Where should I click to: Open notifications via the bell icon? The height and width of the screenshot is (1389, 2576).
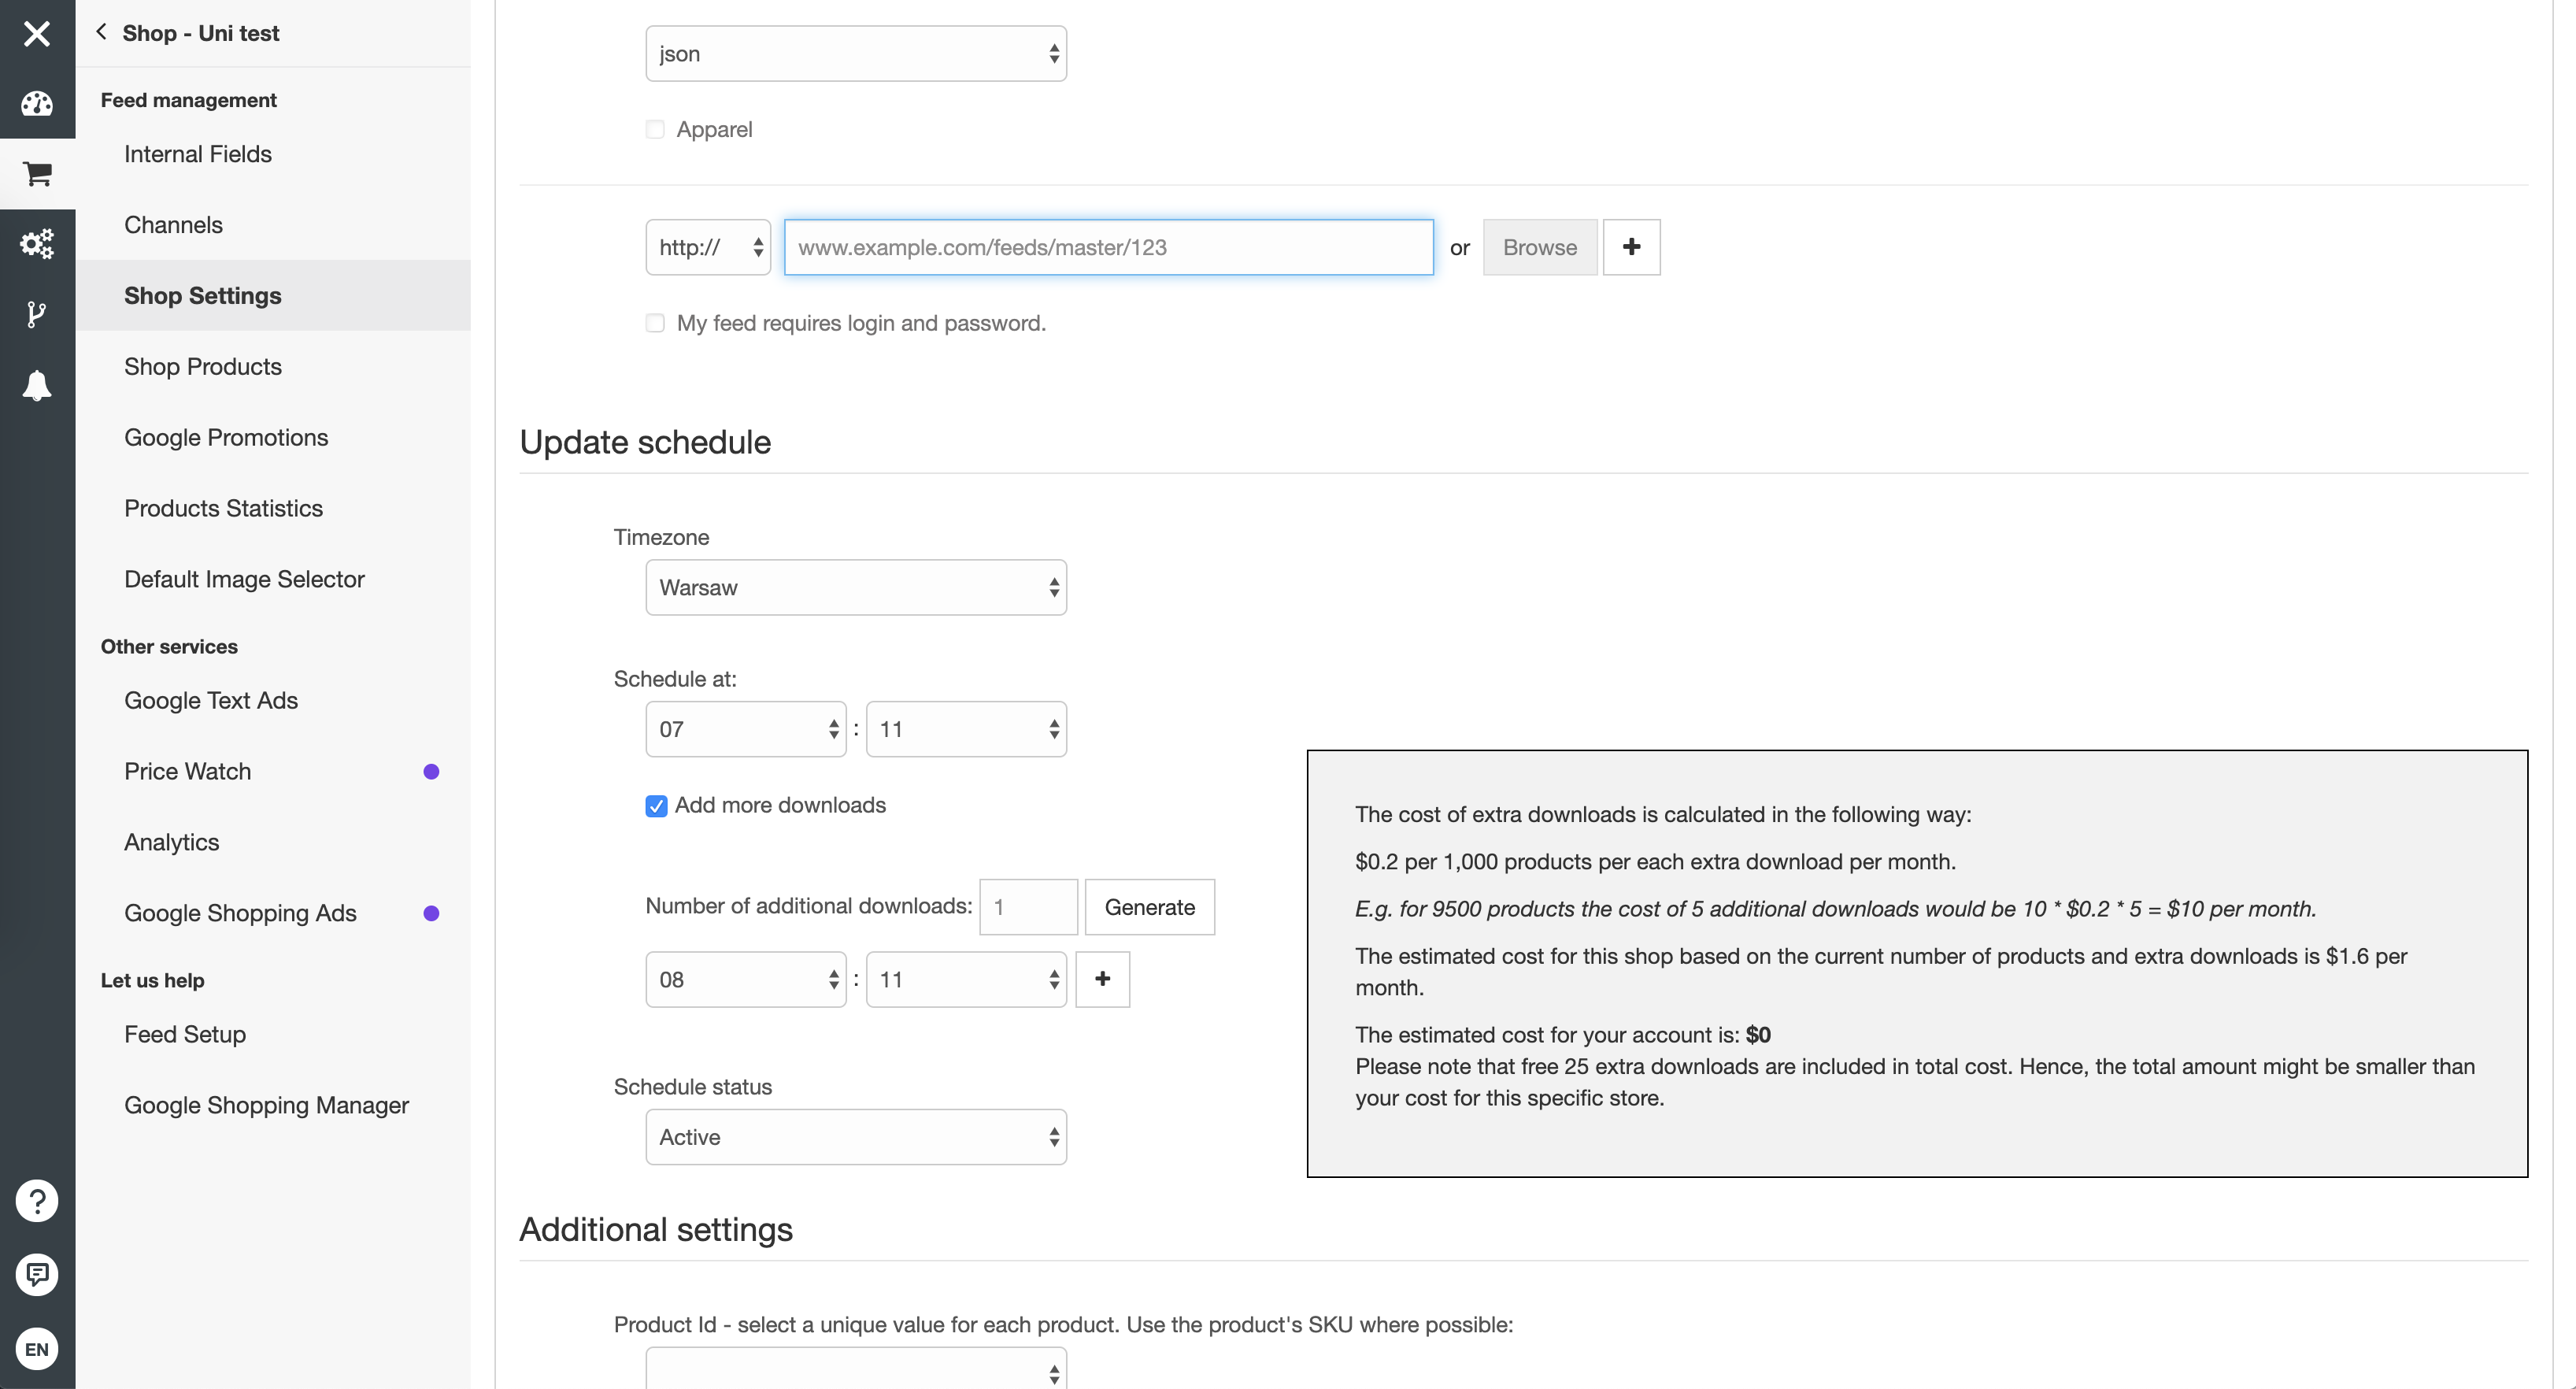click(x=37, y=385)
